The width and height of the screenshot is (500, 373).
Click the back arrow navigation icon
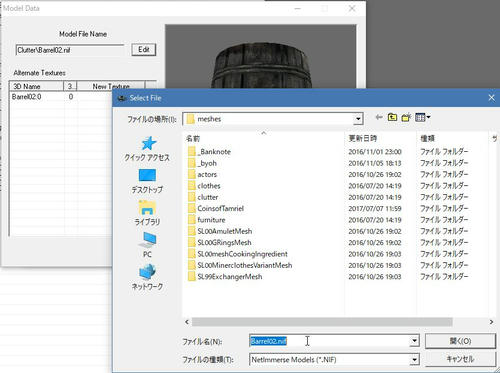click(x=379, y=117)
